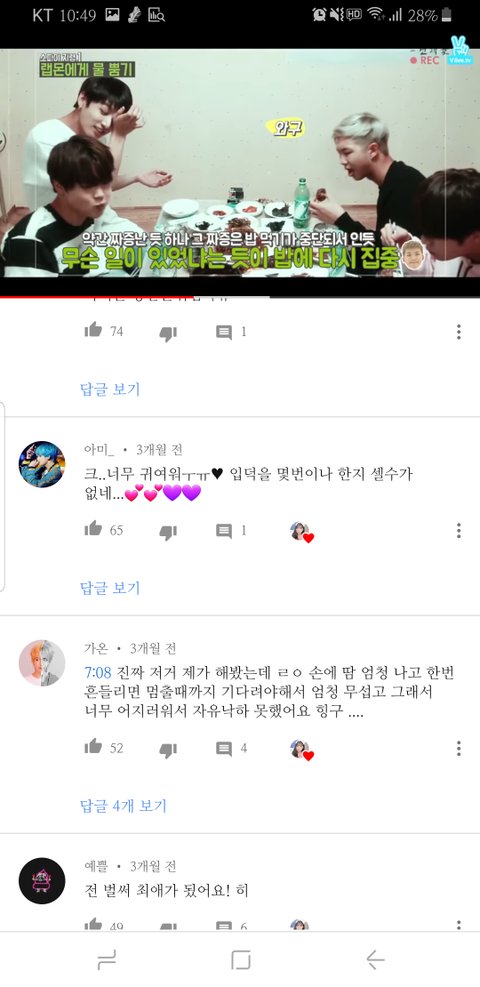Open the reply icon showing 4 on 가온's comment
The width and height of the screenshot is (480, 987).
(224, 748)
